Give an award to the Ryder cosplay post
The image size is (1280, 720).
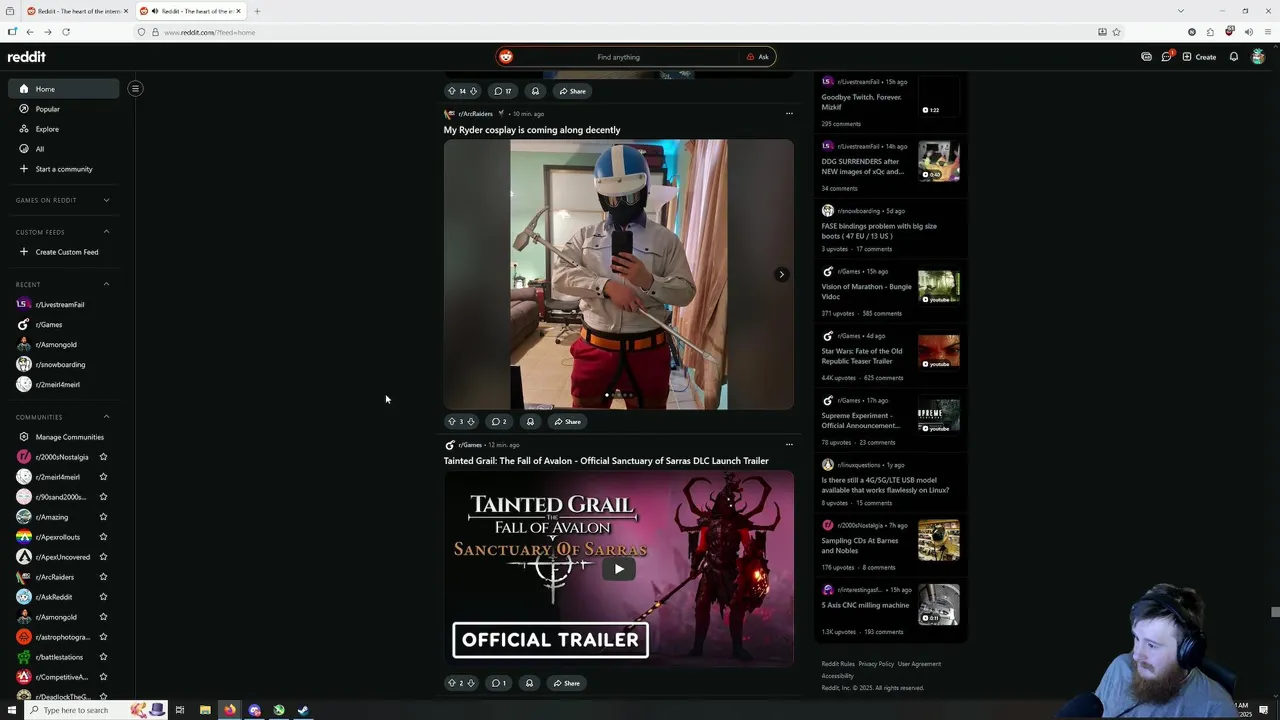click(x=530, y=421)
